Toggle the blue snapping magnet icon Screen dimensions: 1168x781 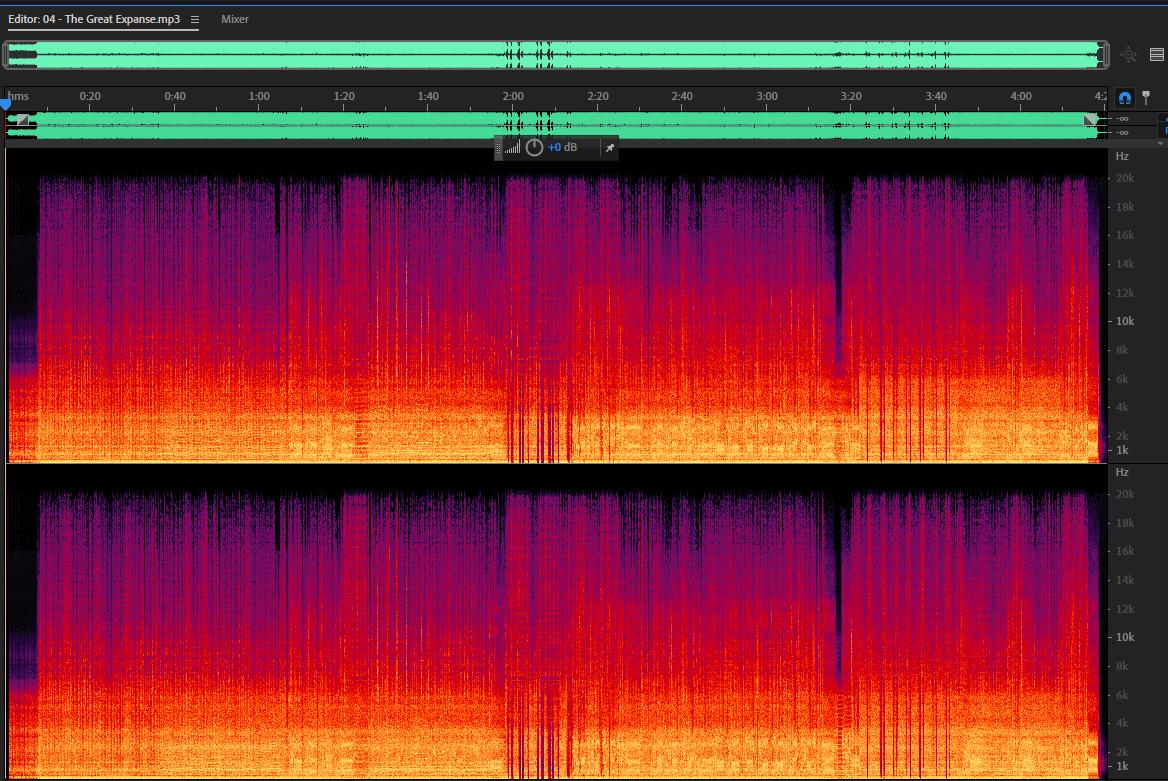click(x=1125, y=98)
